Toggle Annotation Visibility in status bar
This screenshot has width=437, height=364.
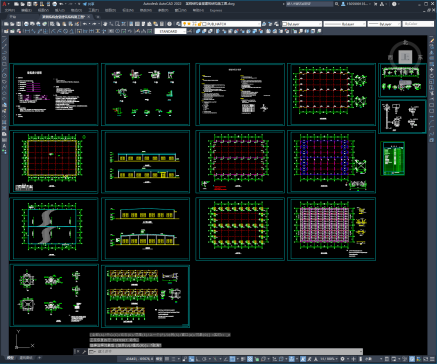coord(303,359)
